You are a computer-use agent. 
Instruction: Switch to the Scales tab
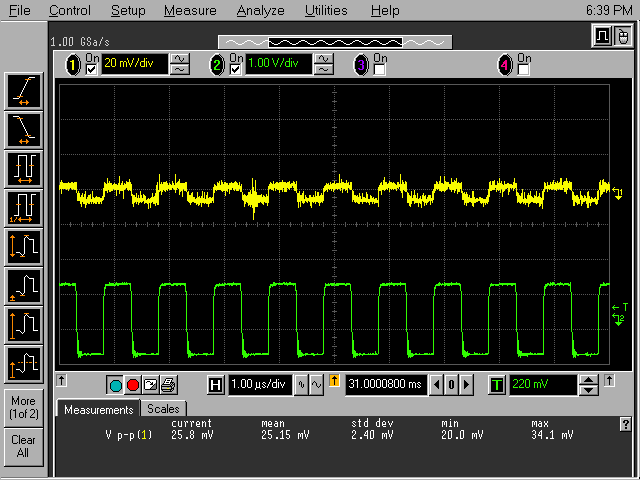[x=163, y=409]
